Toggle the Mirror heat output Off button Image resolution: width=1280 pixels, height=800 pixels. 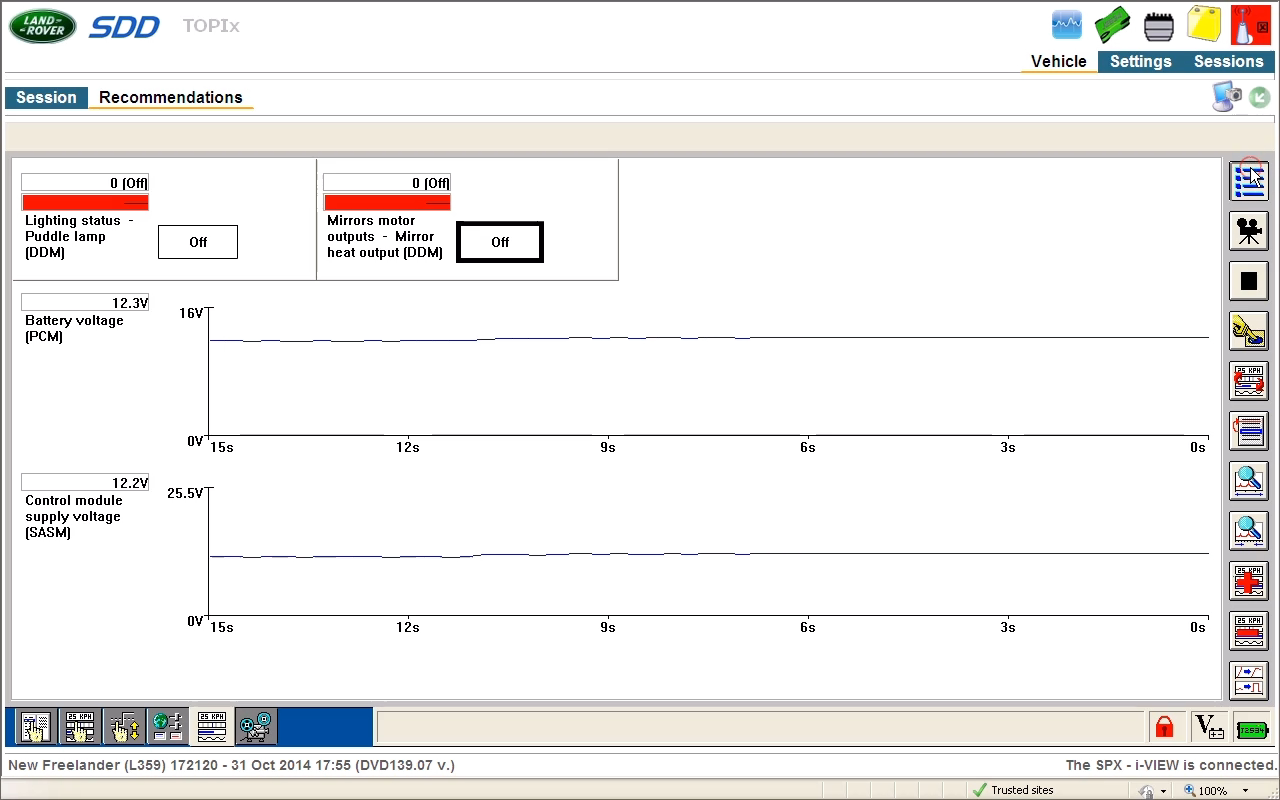(500, 242)
